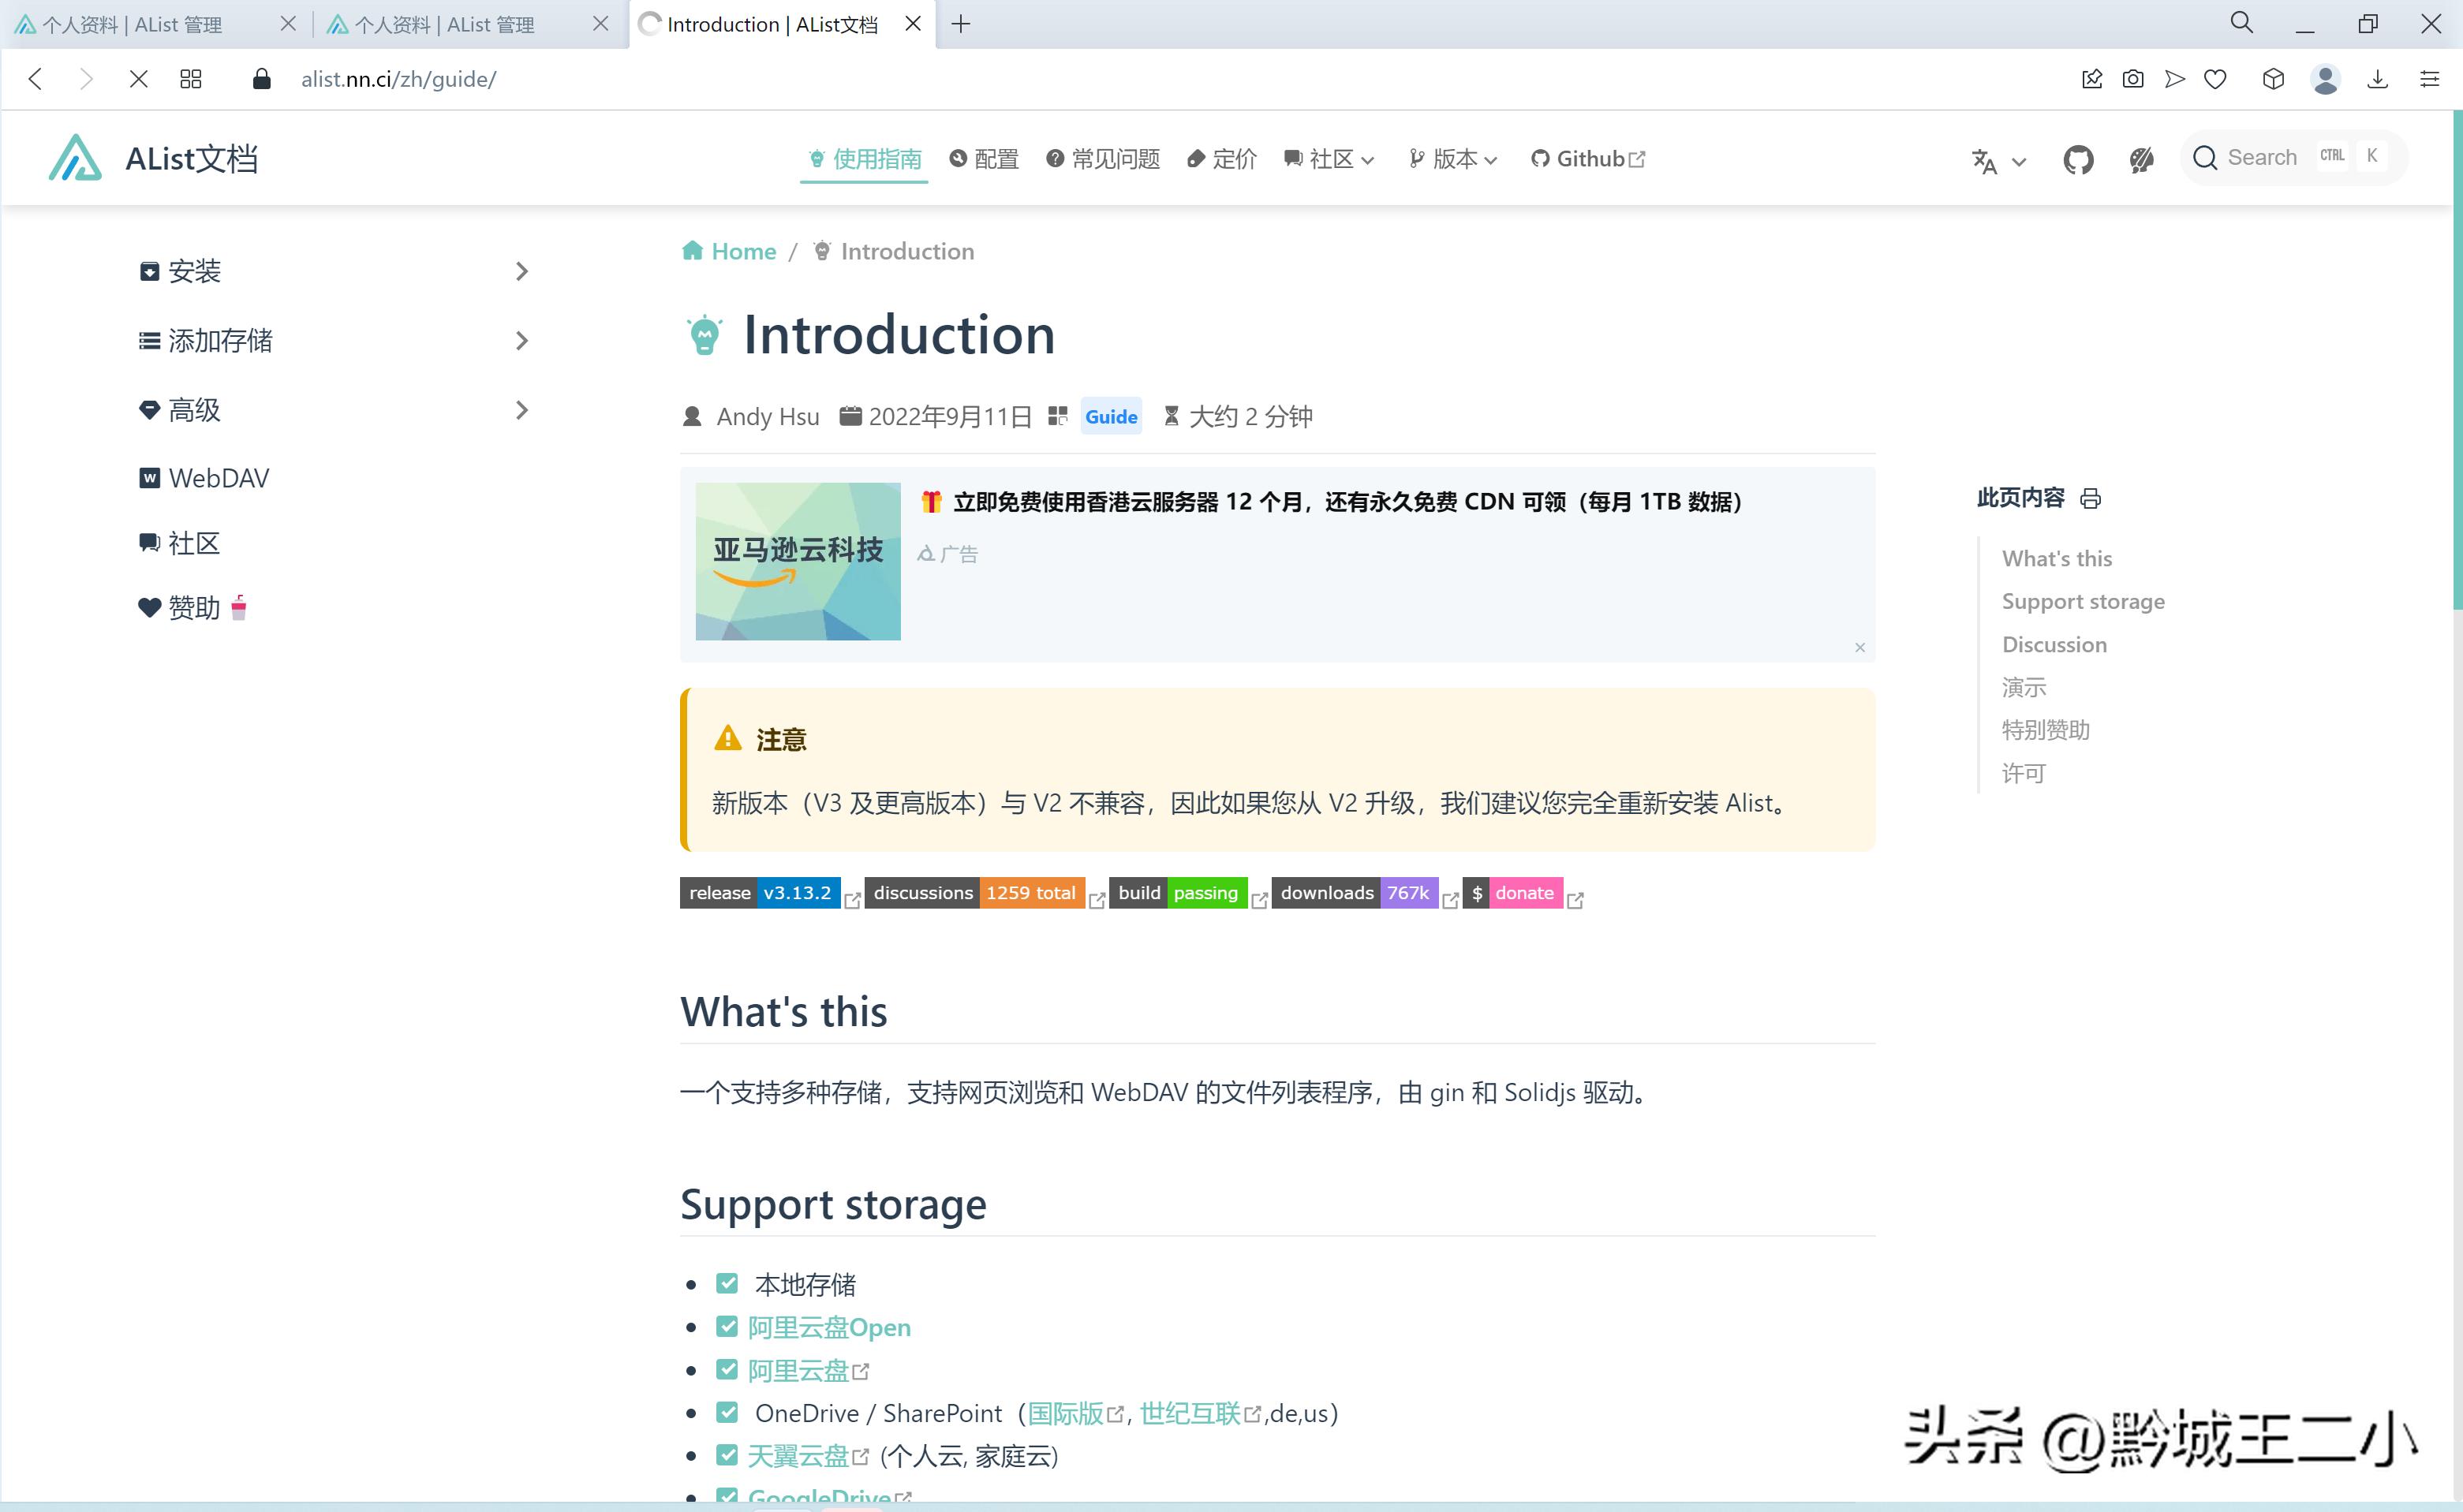Click the camera capture icon in the browser toolbar
The image size is (2463, 1512).
click(x=2133, y=79)
